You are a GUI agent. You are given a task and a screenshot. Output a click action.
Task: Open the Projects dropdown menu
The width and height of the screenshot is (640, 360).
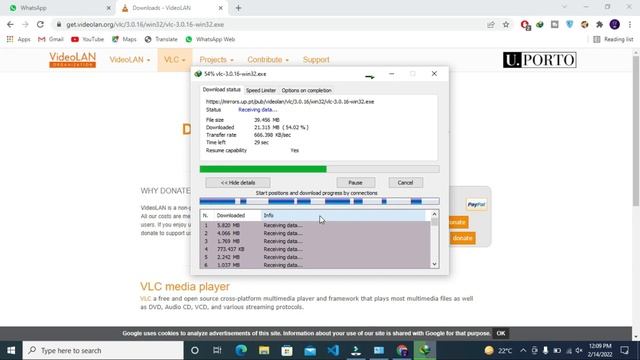click(x=216, y=60)
